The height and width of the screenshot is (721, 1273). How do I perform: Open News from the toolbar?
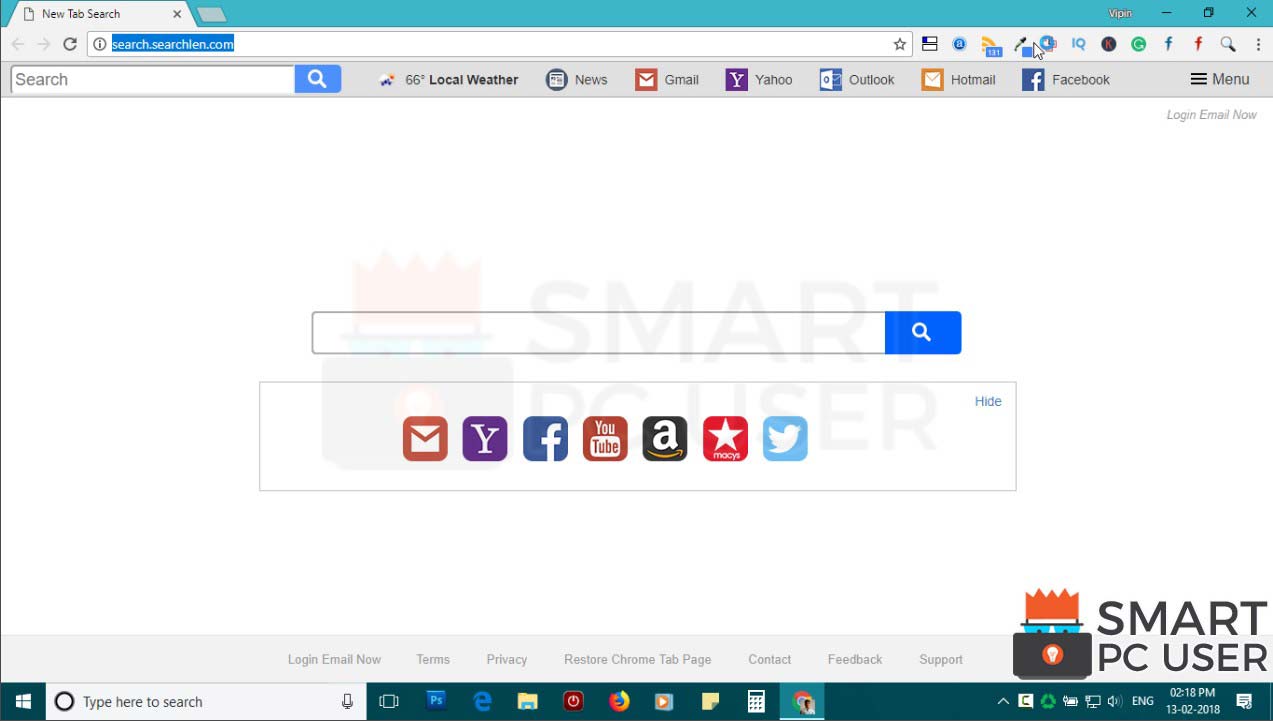[577, 79]
